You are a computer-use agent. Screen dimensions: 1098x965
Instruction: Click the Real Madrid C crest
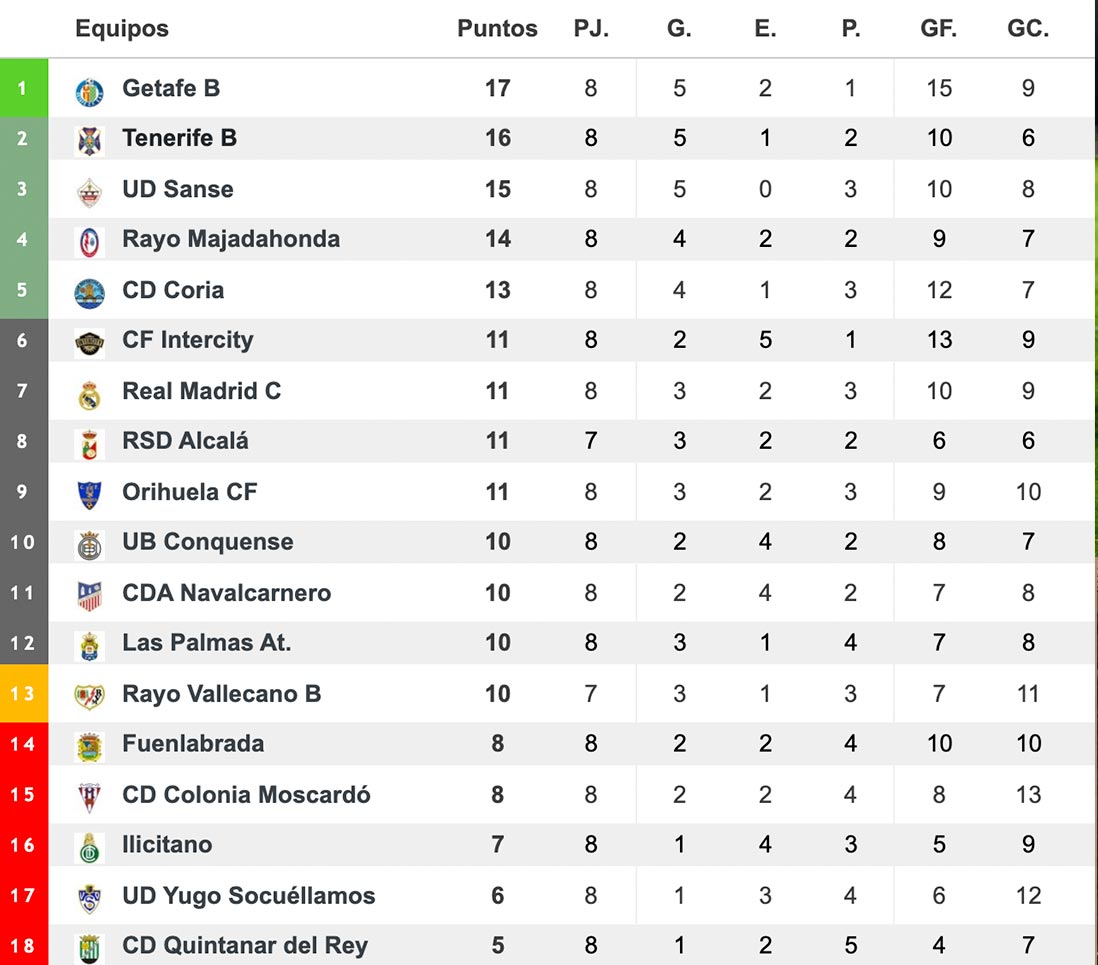(x=90, y=395)
